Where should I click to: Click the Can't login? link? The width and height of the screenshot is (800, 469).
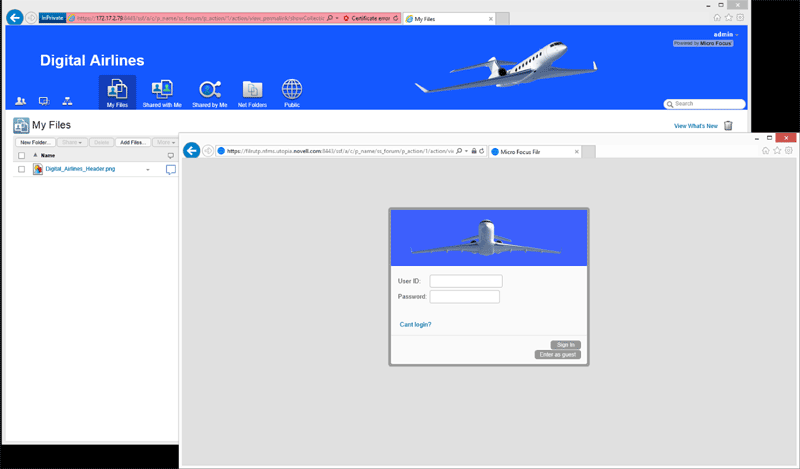415,325
